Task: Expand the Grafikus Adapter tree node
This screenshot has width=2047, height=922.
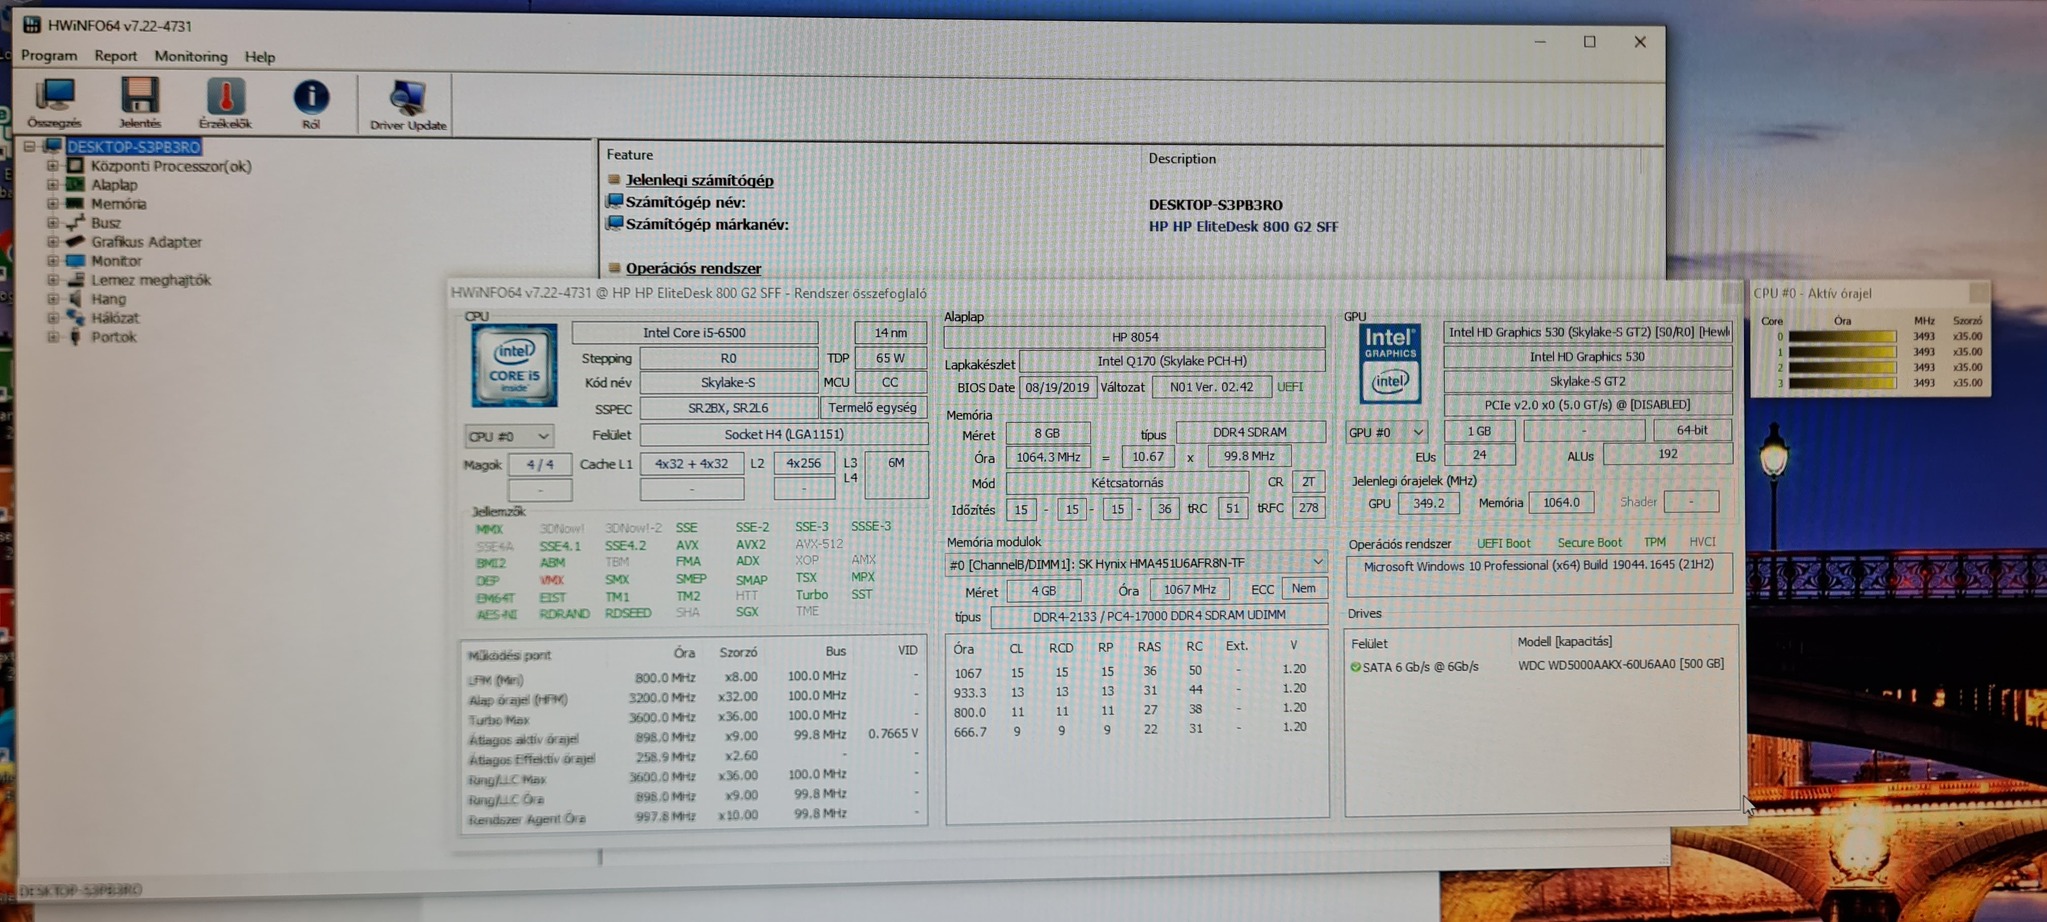Action: tap(50, 242)
